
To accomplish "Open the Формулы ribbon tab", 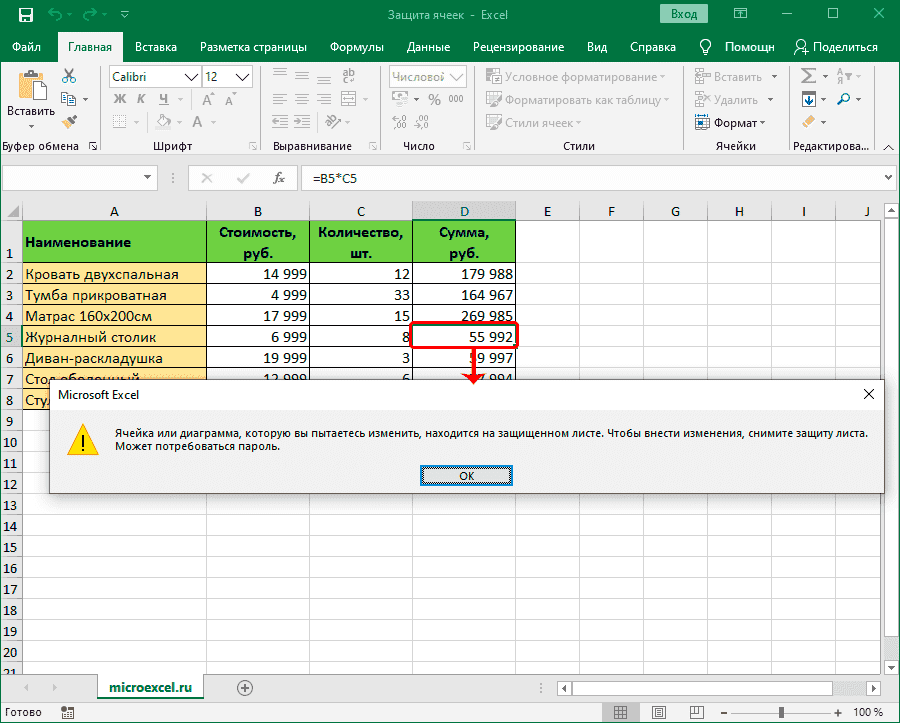I will click(356, 47).
